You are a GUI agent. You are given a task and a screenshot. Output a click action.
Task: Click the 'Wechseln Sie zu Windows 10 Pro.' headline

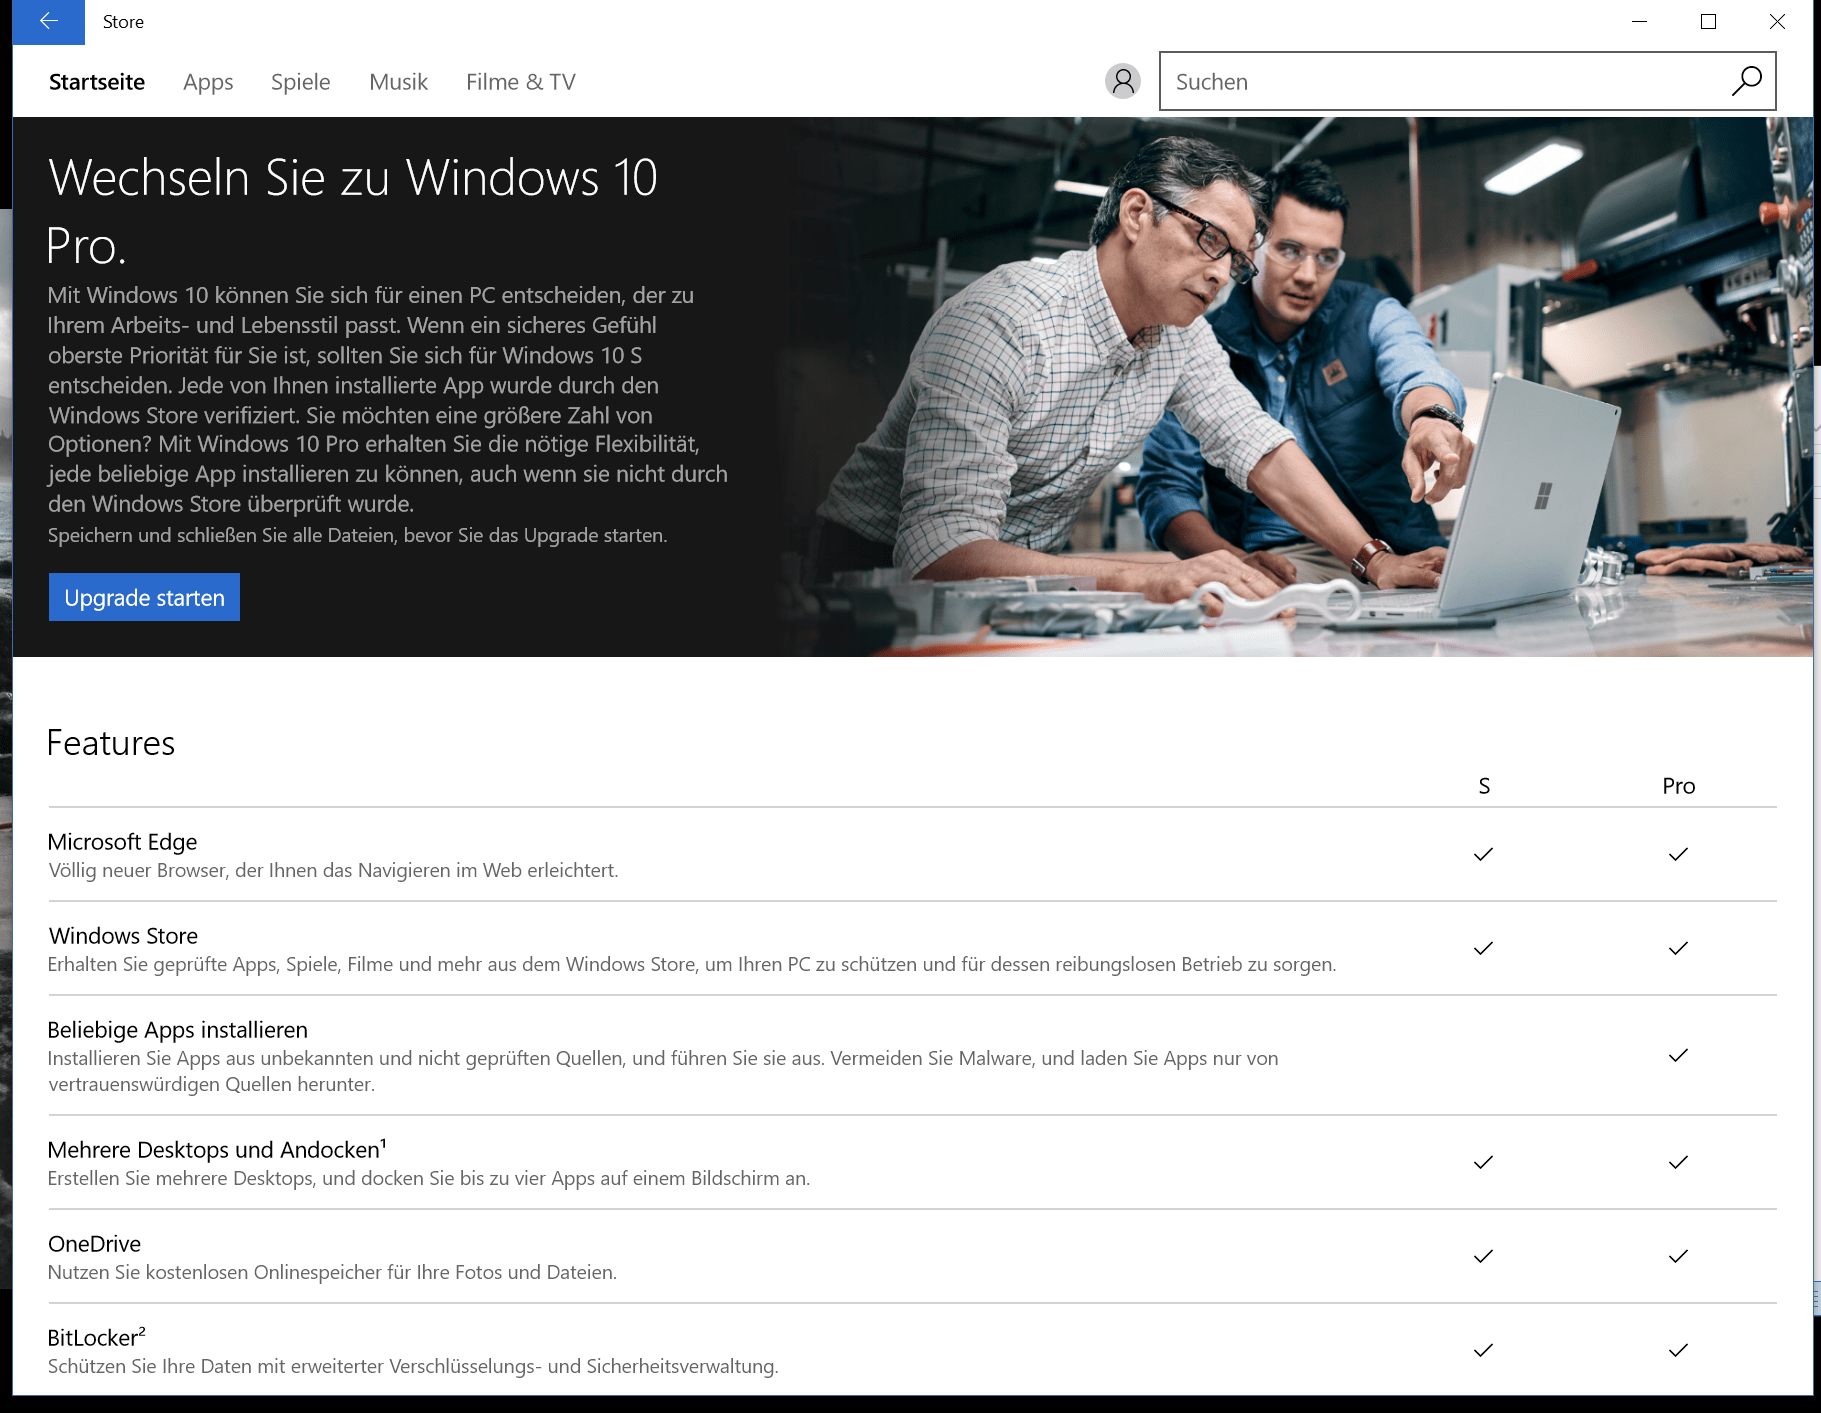coord(352,211)
